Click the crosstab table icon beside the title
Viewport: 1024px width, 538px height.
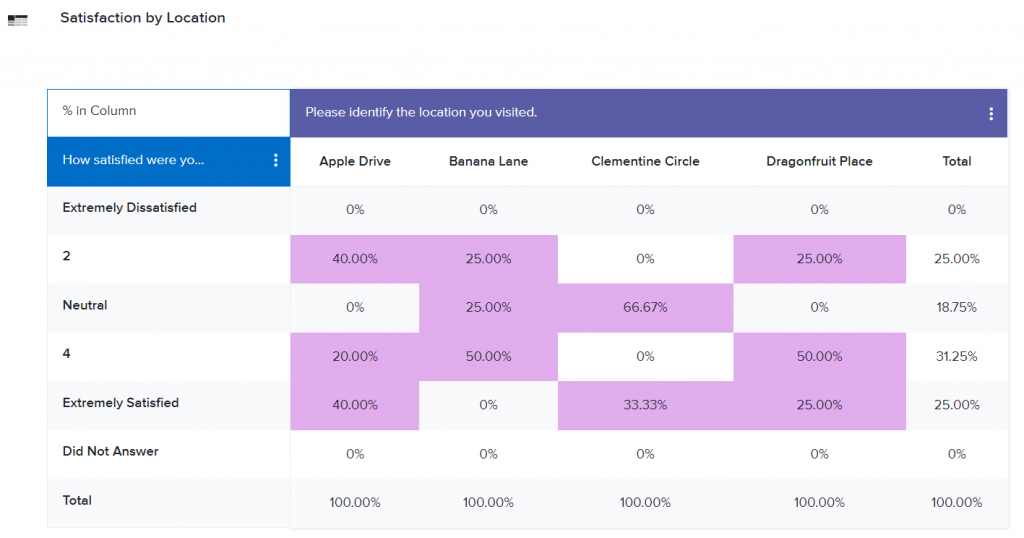coord(17,19)
